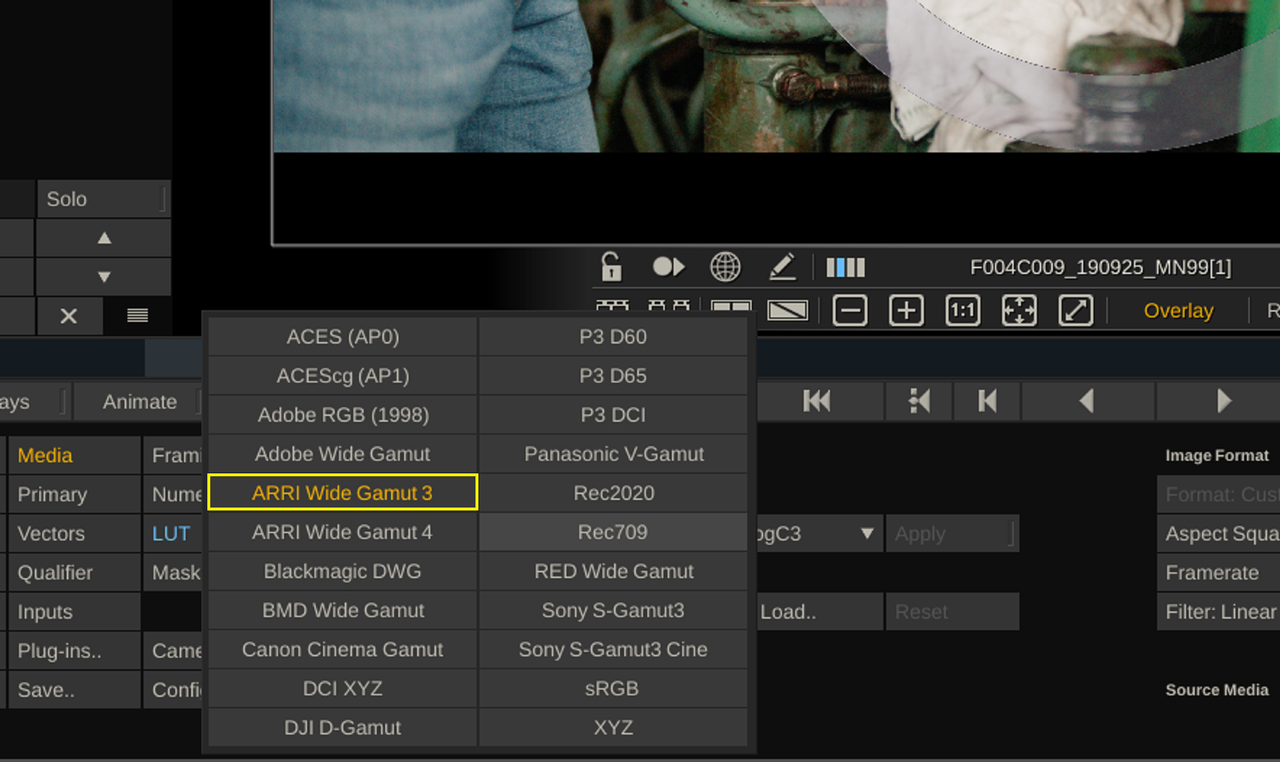Open the LogC3 dropdown arrow
This screenshot has height=762, width=1280.
[x=867, y=533]
